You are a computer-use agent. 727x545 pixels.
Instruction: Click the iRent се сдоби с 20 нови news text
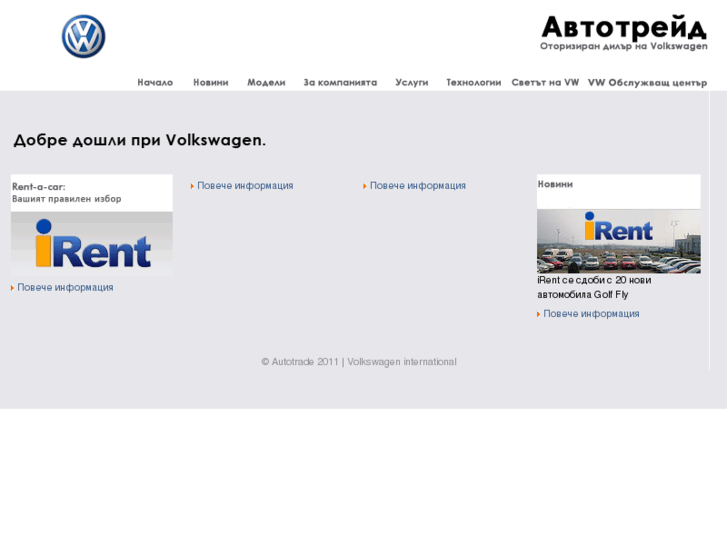tap(594, 287)
